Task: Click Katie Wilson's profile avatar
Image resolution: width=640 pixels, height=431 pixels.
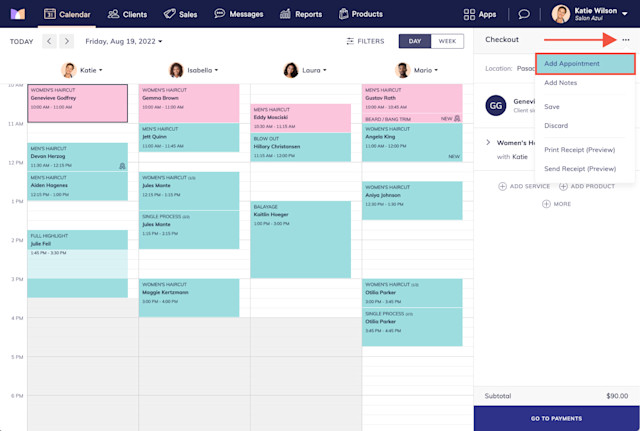Action: click(561, 14)
